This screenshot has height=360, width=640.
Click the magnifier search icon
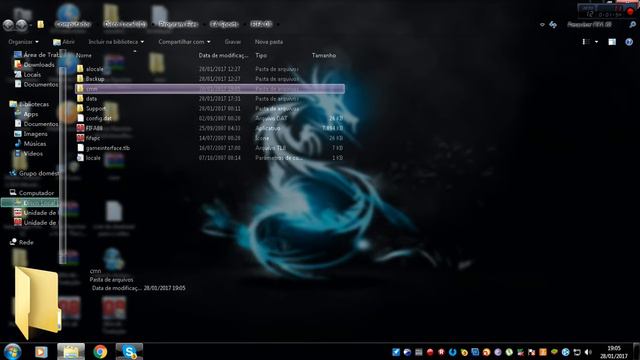coord(632,25)
